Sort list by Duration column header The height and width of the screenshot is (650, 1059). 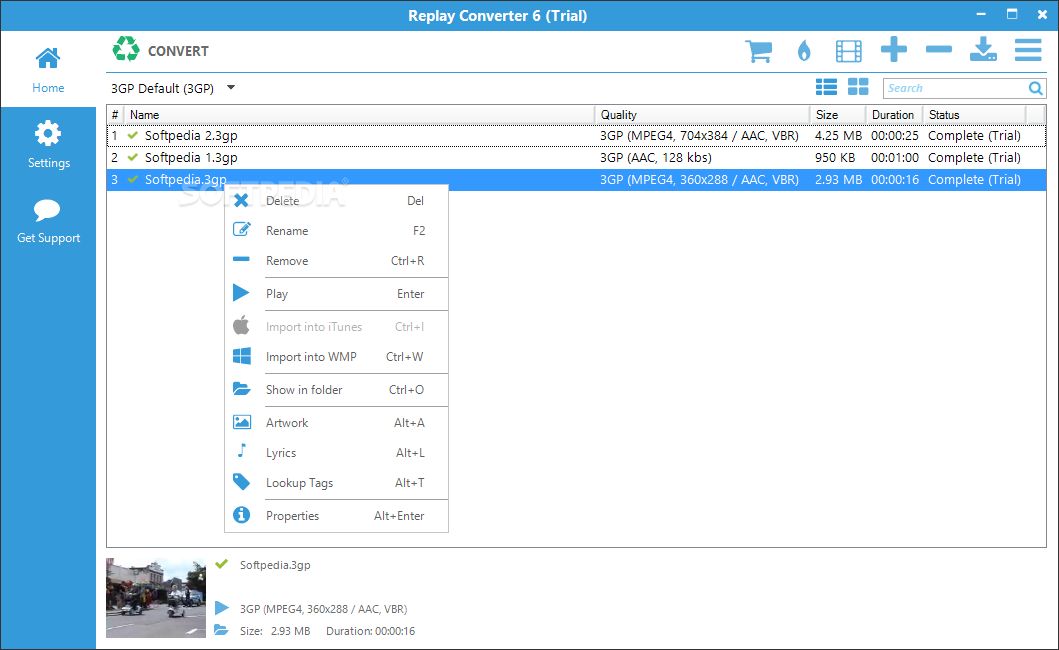point(894,115)
